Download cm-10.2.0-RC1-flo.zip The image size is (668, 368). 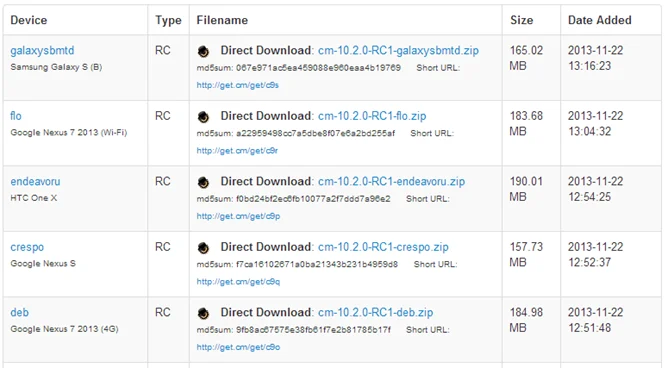click(372, 116)
